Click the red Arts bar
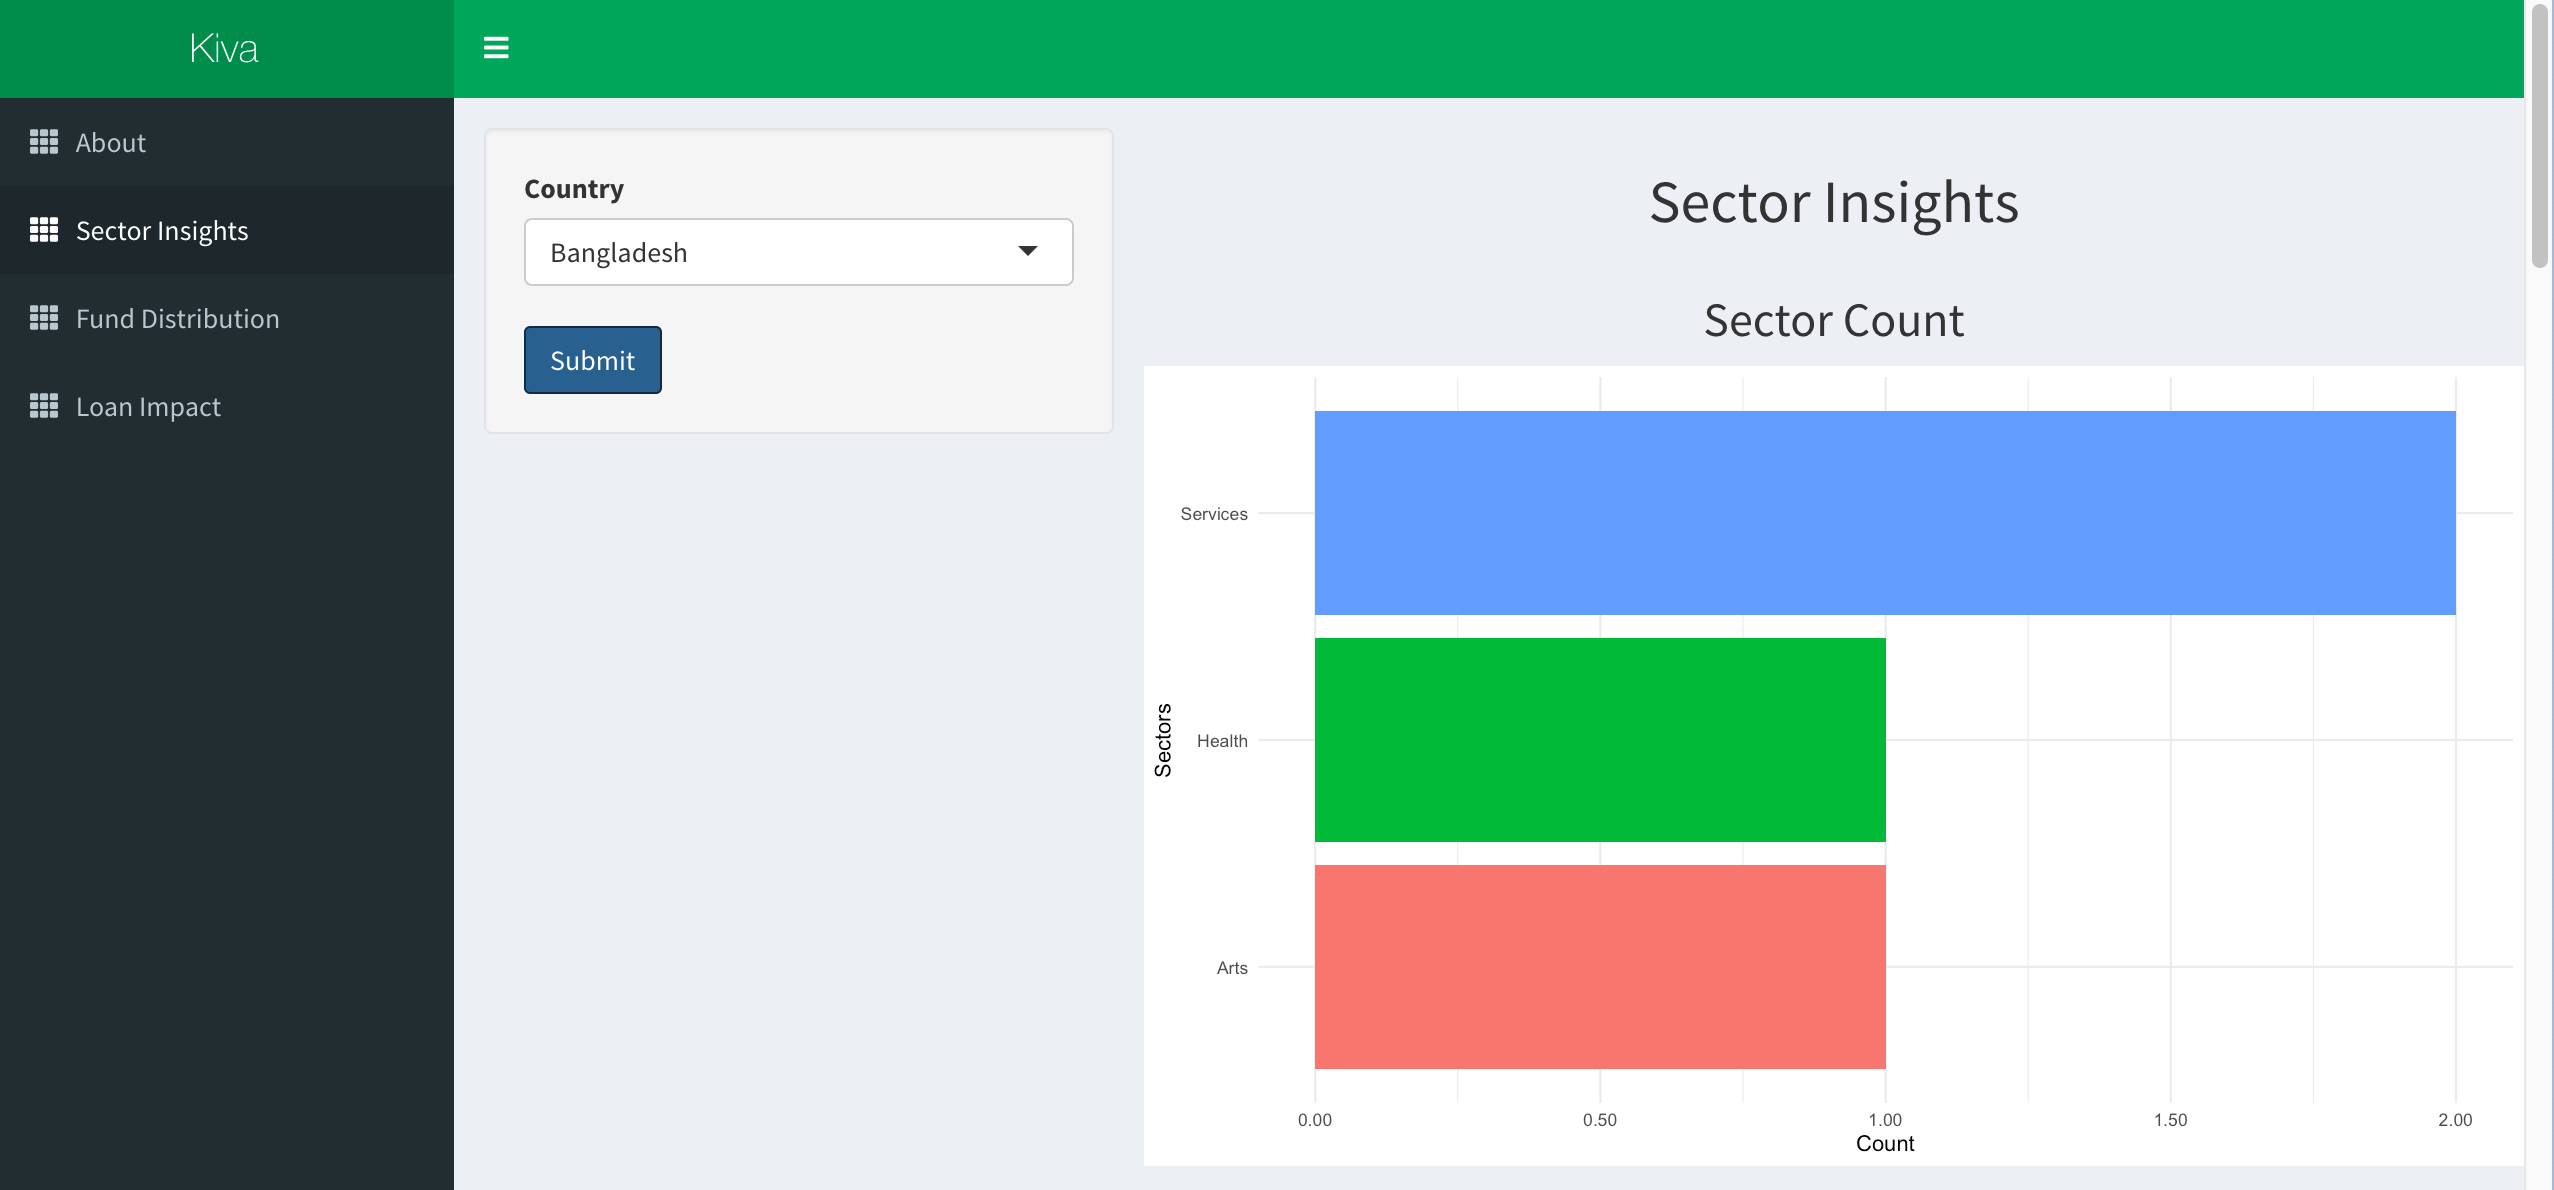Screen dimensions: 2554x1190 tap(1599, 967)
